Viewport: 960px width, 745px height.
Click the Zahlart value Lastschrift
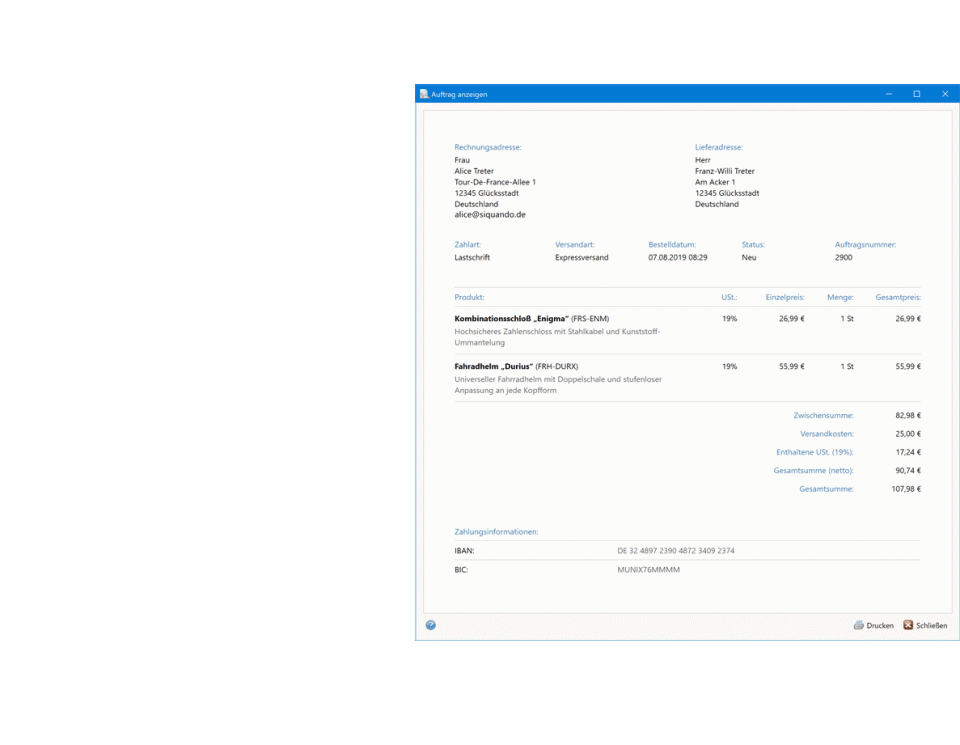click(x=472, y=258)
